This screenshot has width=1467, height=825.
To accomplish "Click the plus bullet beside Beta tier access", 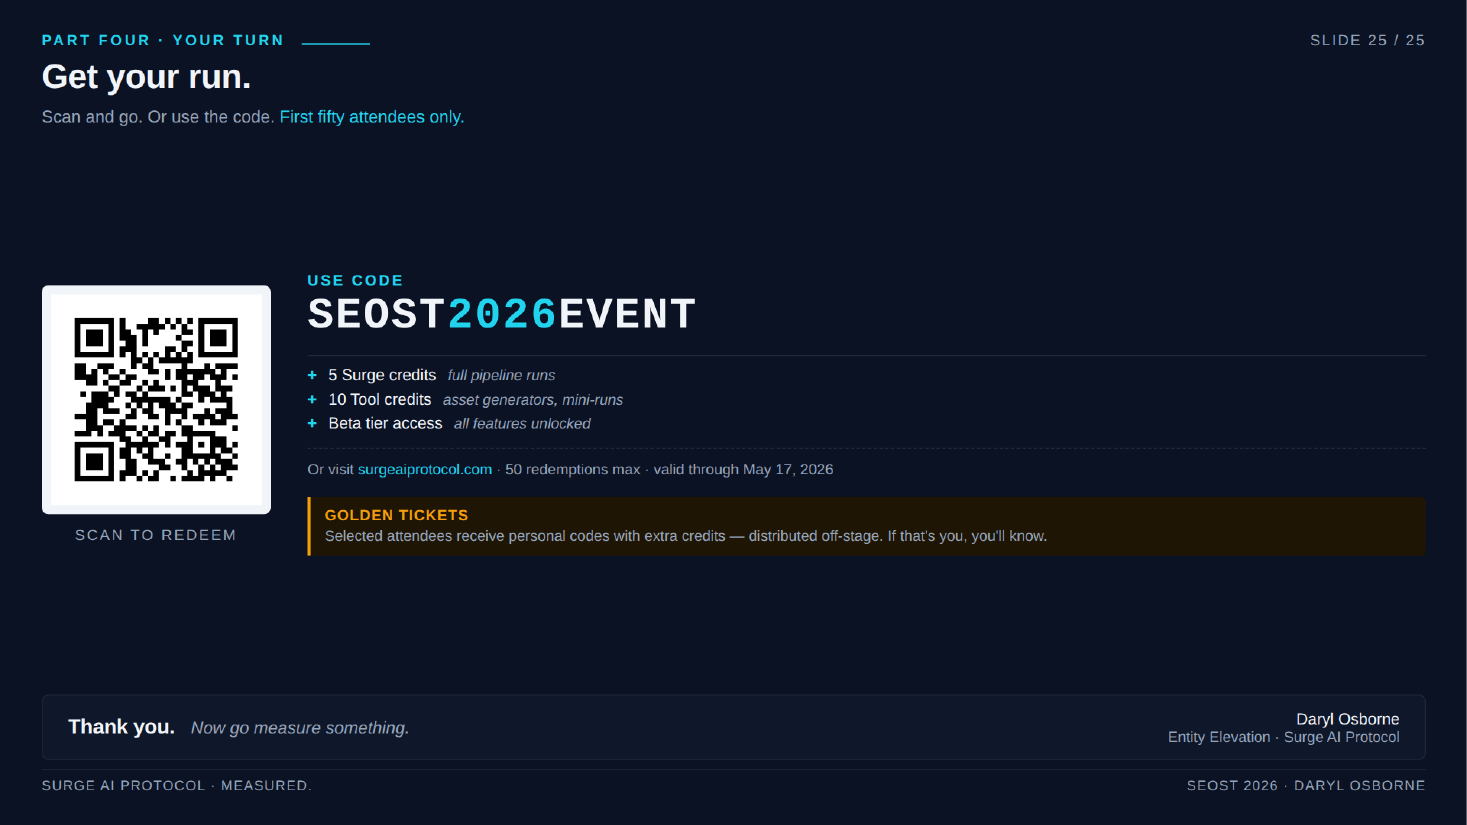I will coord(312,424).
